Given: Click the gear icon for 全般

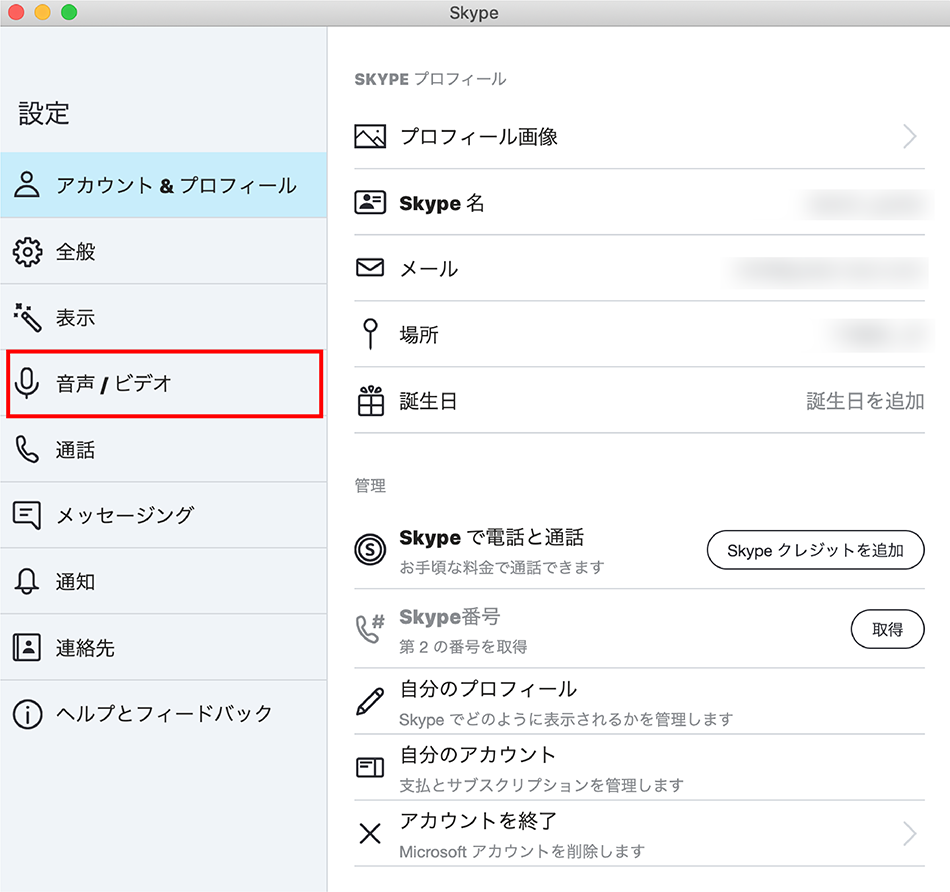Looking at the screenshot, I should 27,252.
